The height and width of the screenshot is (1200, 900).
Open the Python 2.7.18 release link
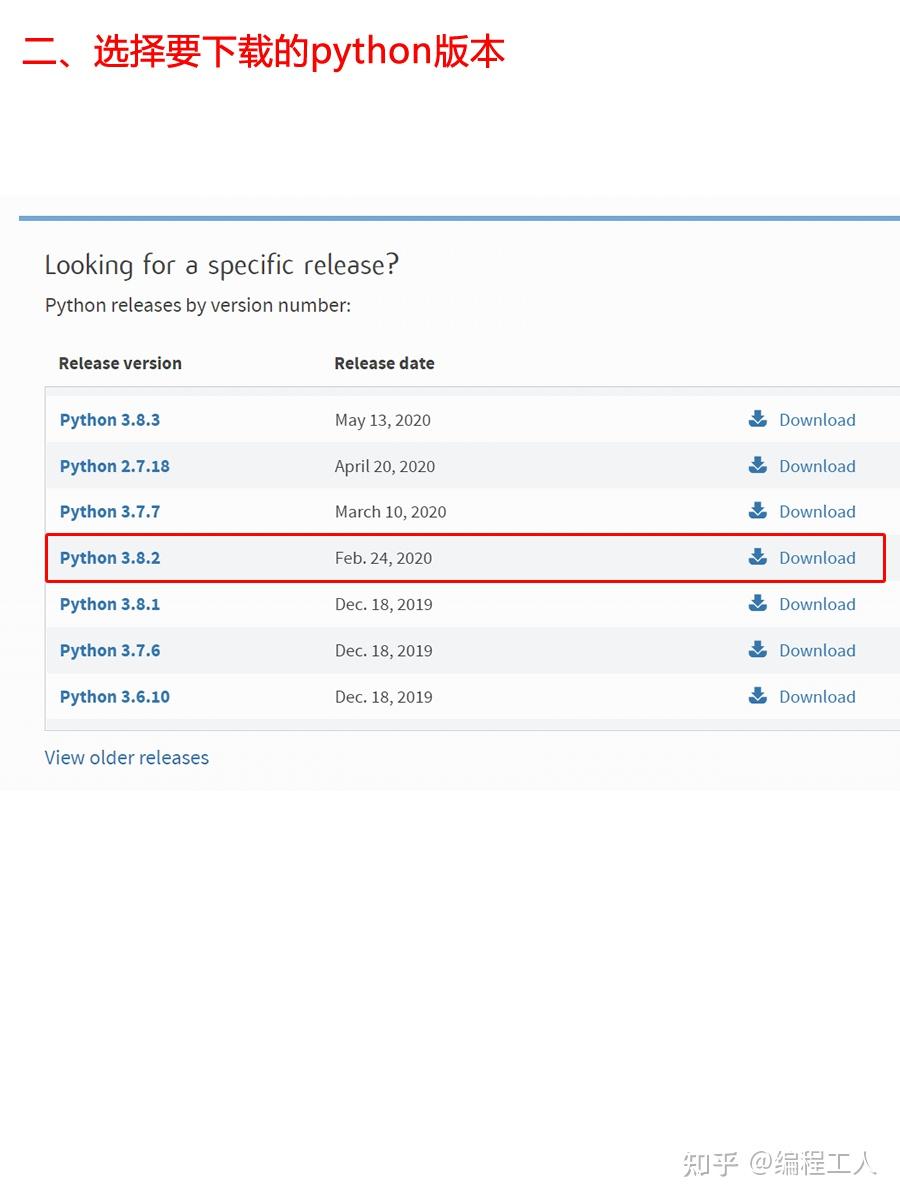(115, 466)
